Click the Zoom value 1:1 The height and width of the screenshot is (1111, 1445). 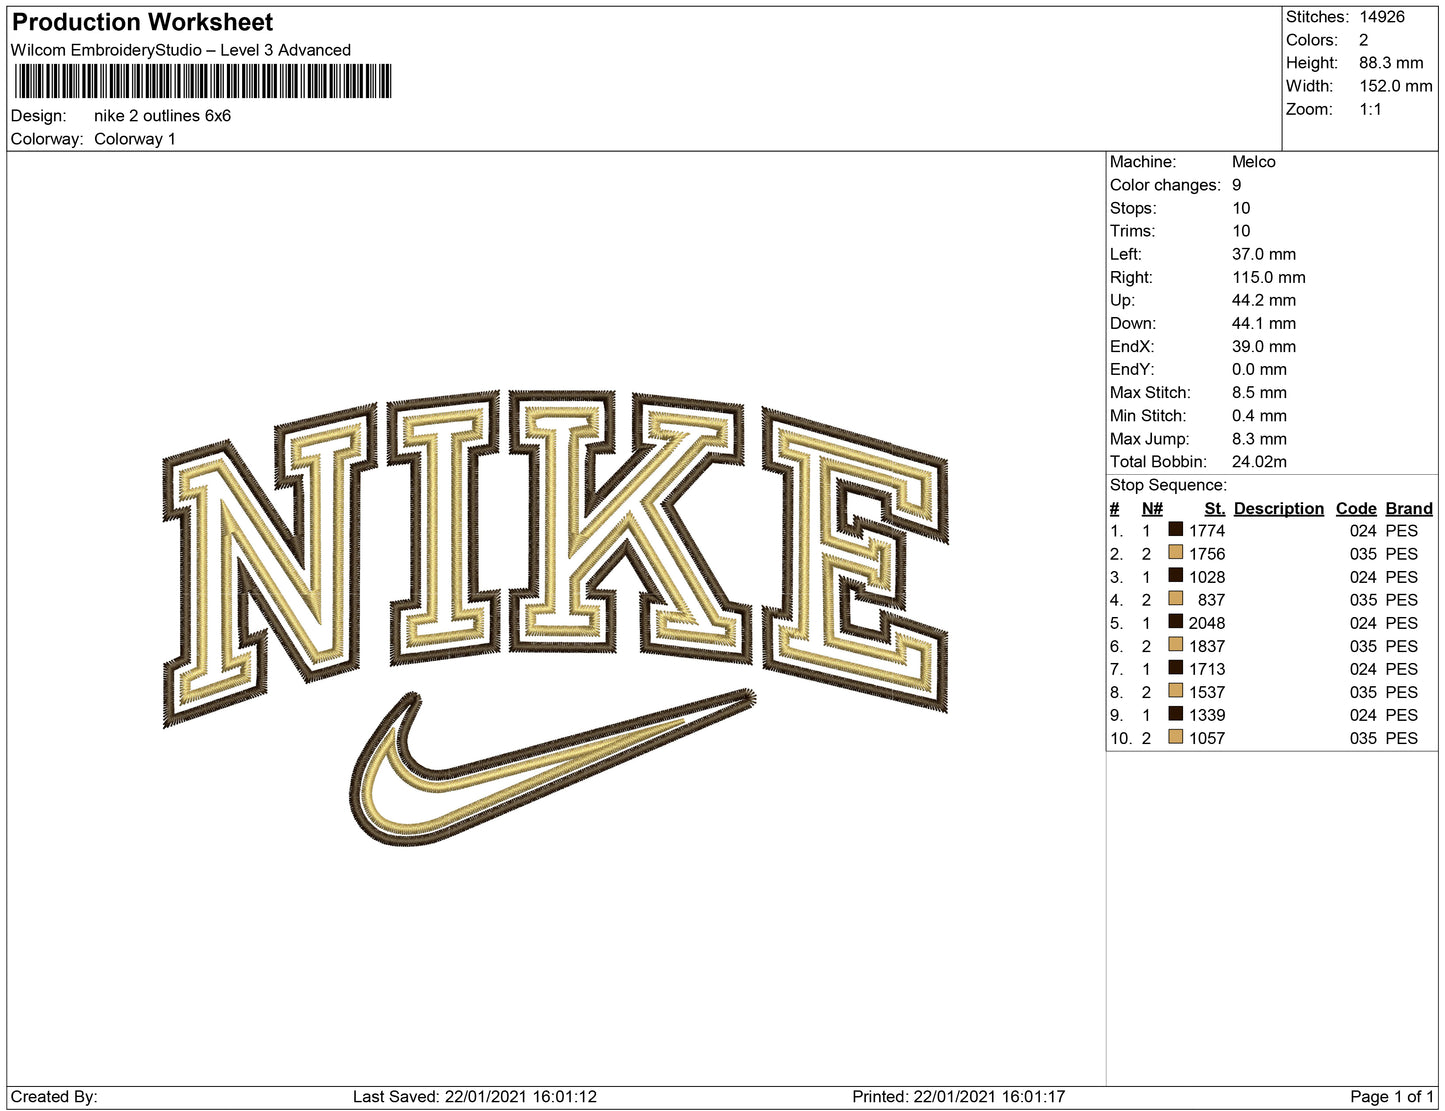[x=1370, y=109]
